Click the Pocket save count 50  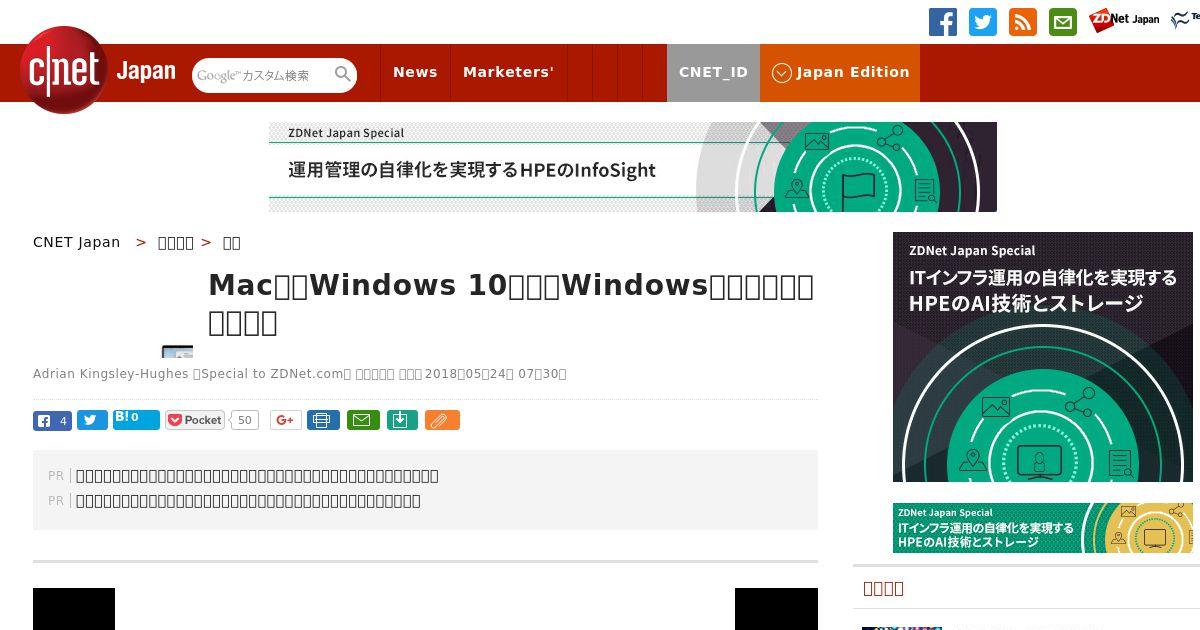[x=245, y=421]
